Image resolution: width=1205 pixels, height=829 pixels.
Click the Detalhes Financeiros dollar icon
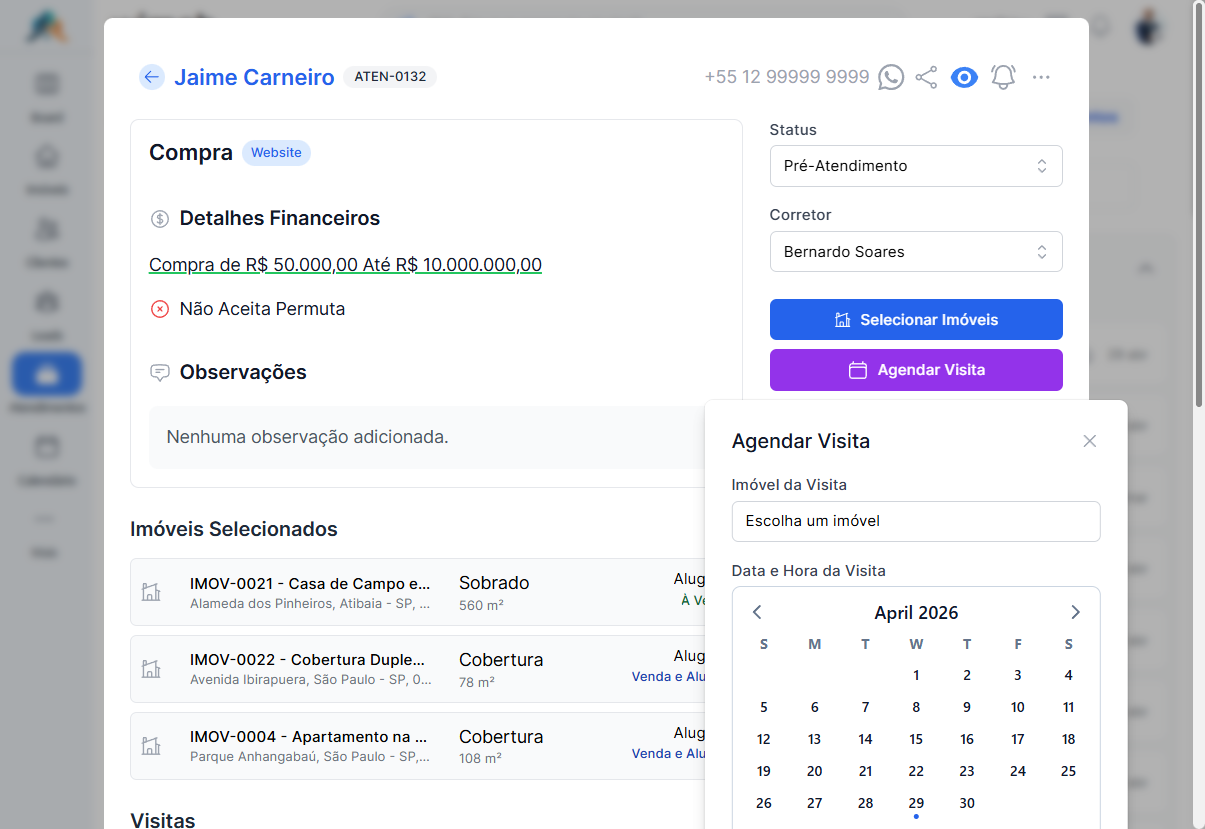coord(159,219)
